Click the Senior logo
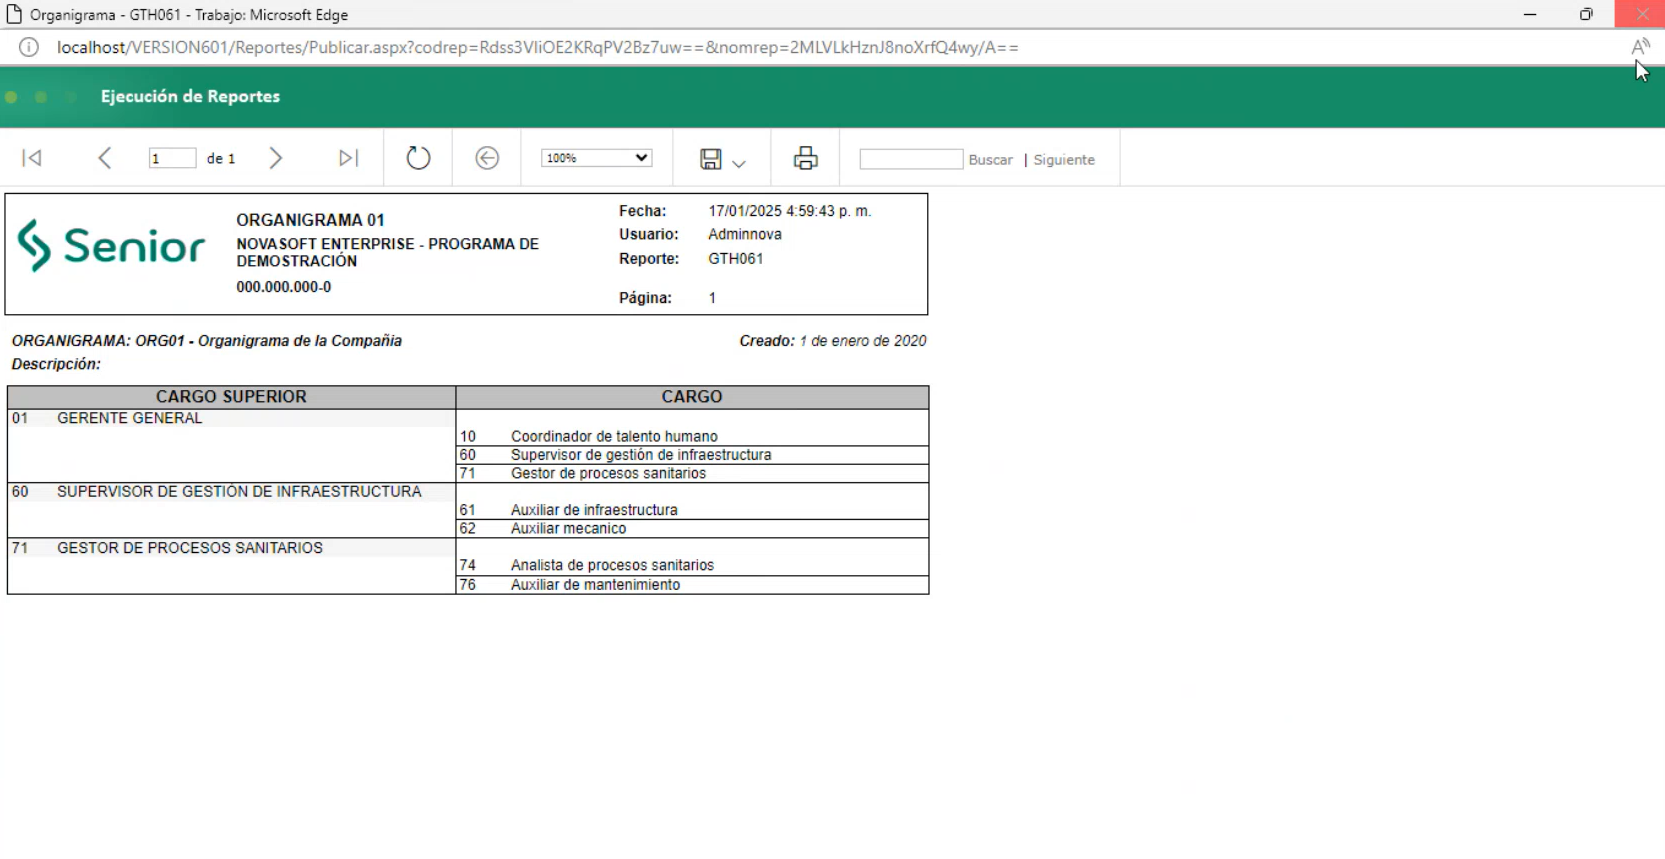 [111, 245]
